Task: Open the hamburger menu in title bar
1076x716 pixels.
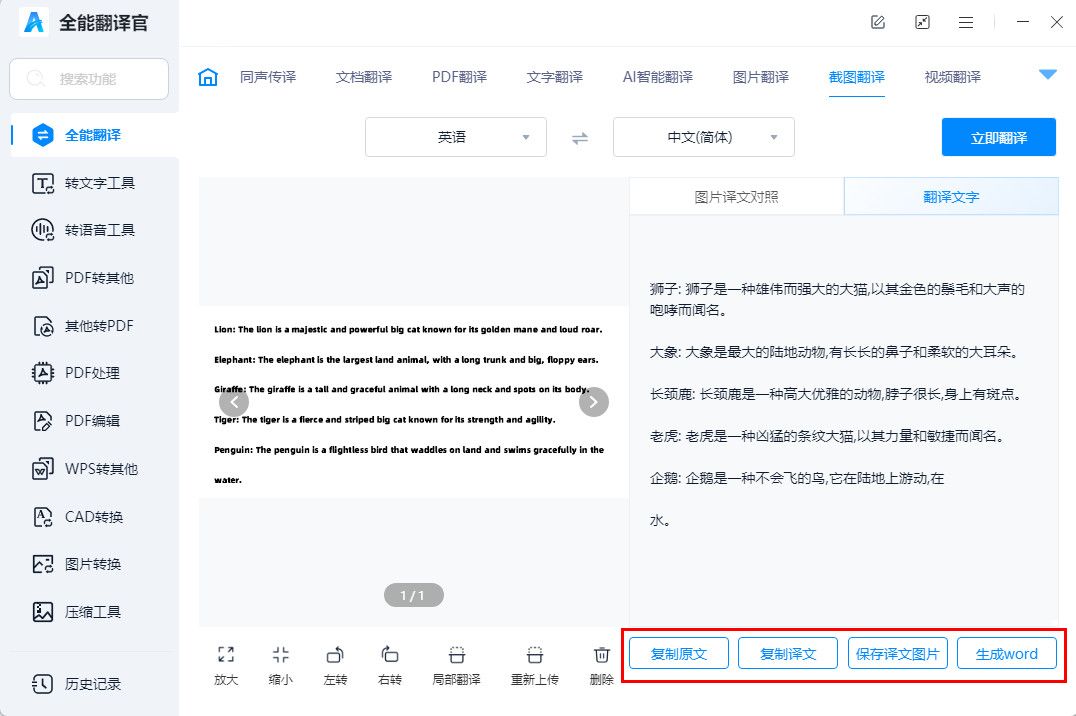Action: (966, 23)
